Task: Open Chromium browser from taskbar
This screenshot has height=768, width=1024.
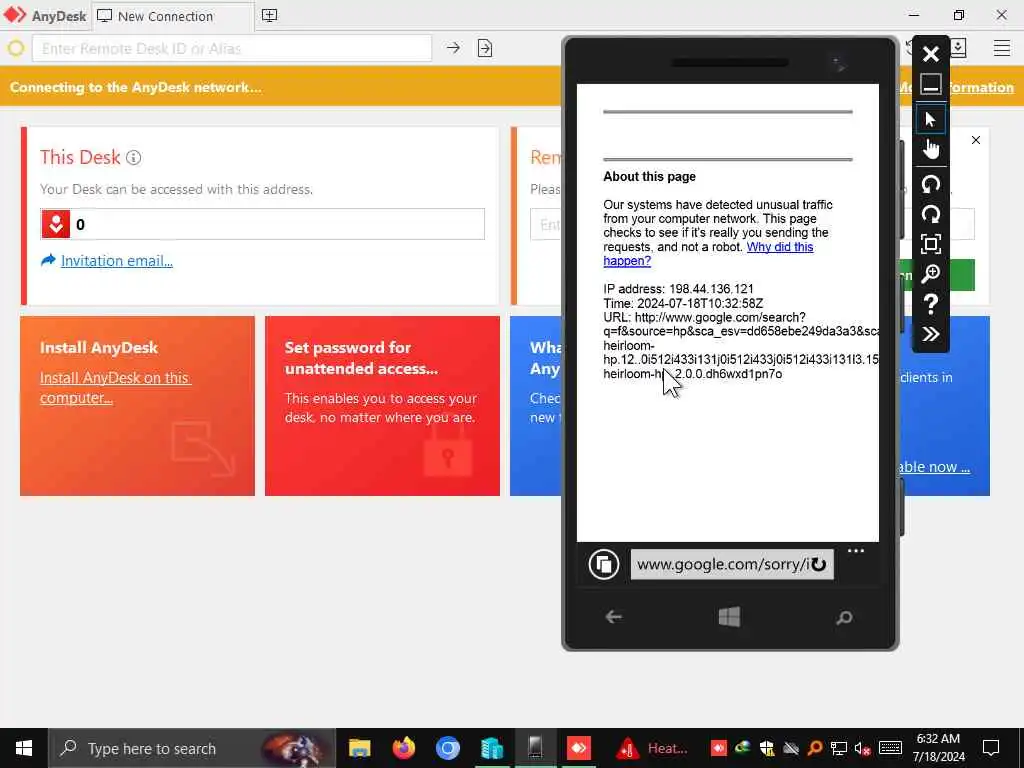Action: (x=447, y=748)
